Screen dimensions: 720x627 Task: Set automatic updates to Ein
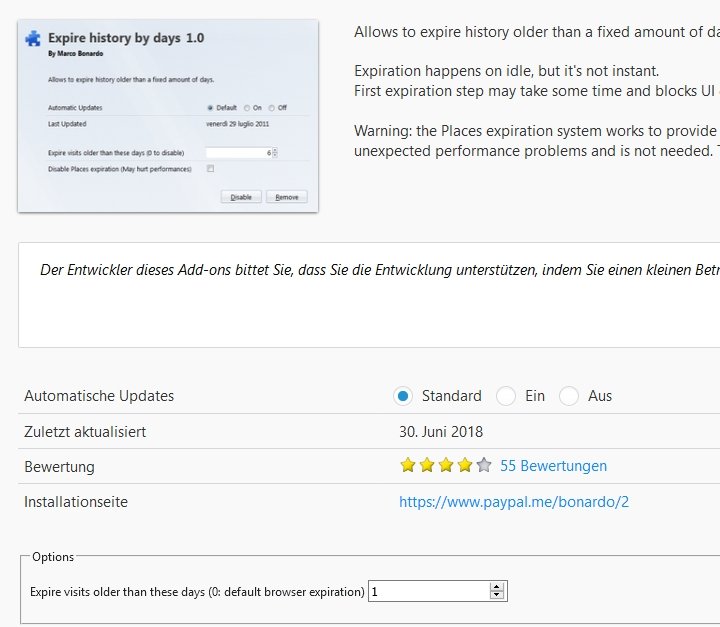(x=506, y=396)
